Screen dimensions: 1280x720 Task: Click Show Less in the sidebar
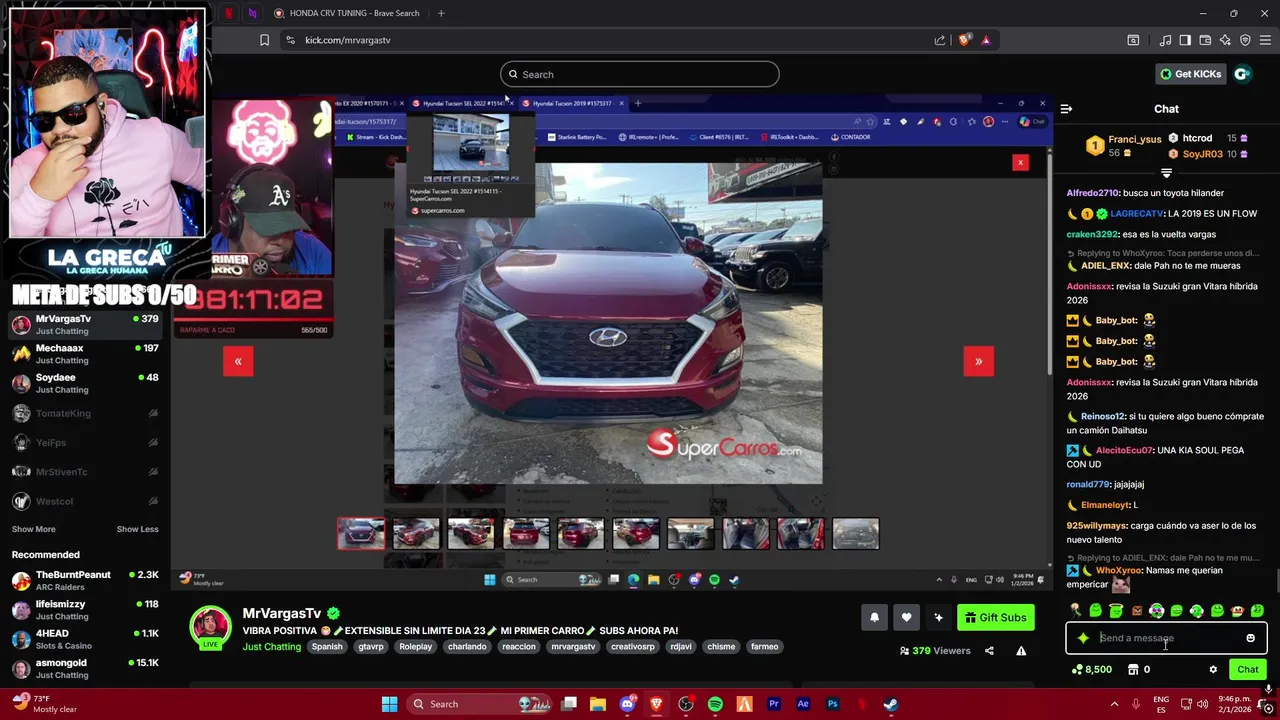pos(137,529)
